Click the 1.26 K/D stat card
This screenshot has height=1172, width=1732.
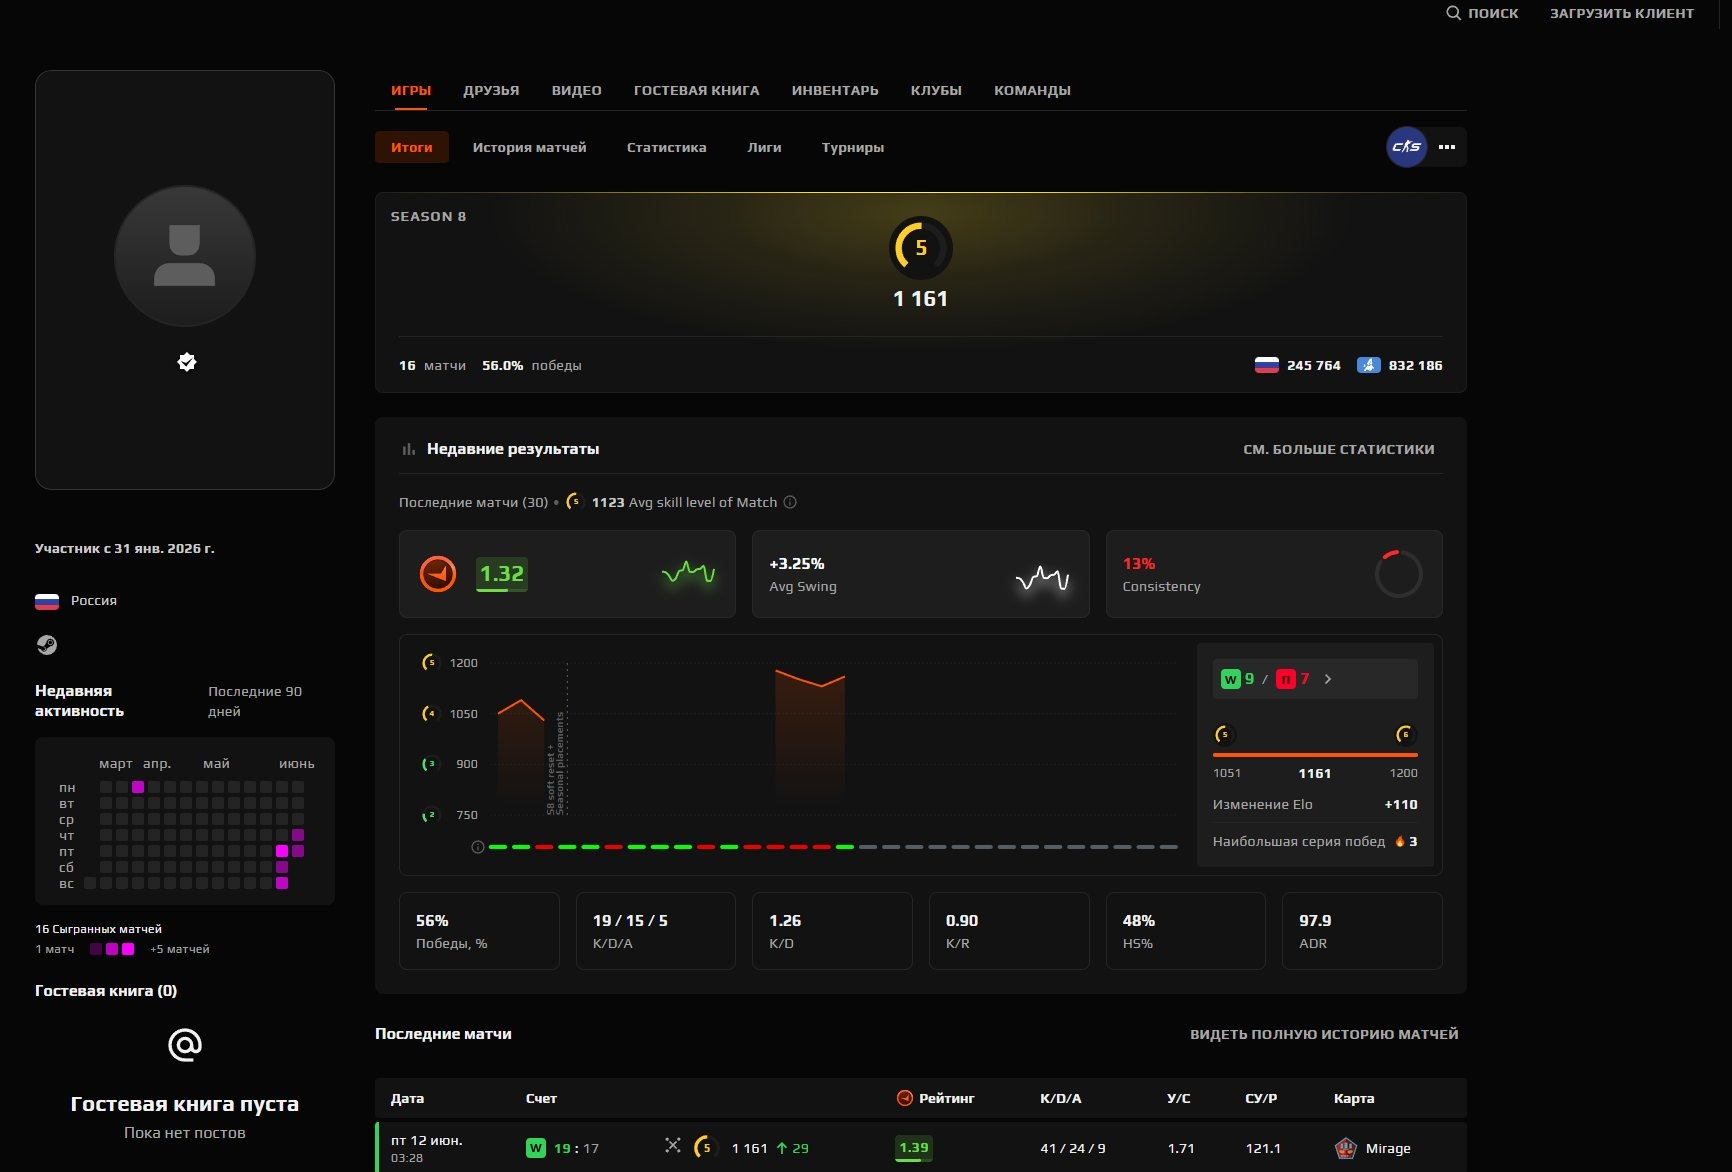[832, 931]
